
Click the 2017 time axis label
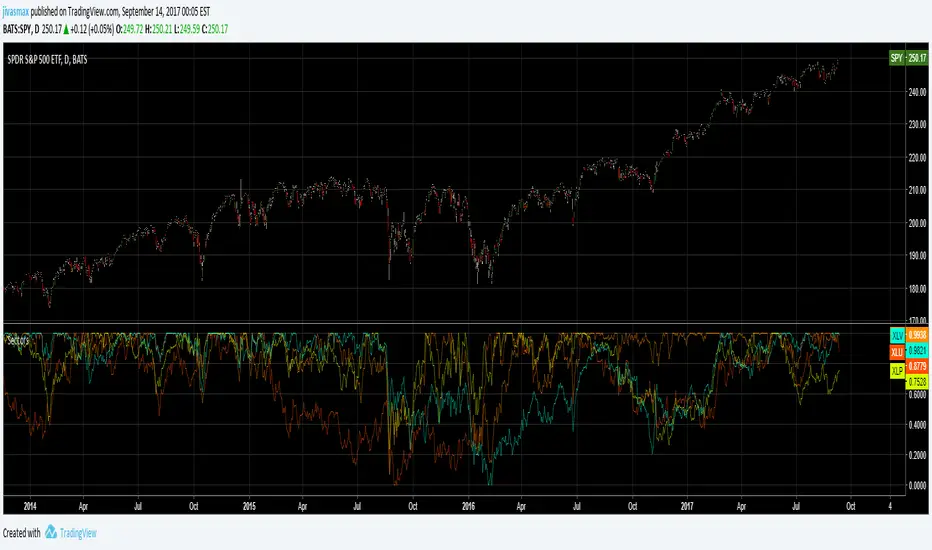pos(687,506)
